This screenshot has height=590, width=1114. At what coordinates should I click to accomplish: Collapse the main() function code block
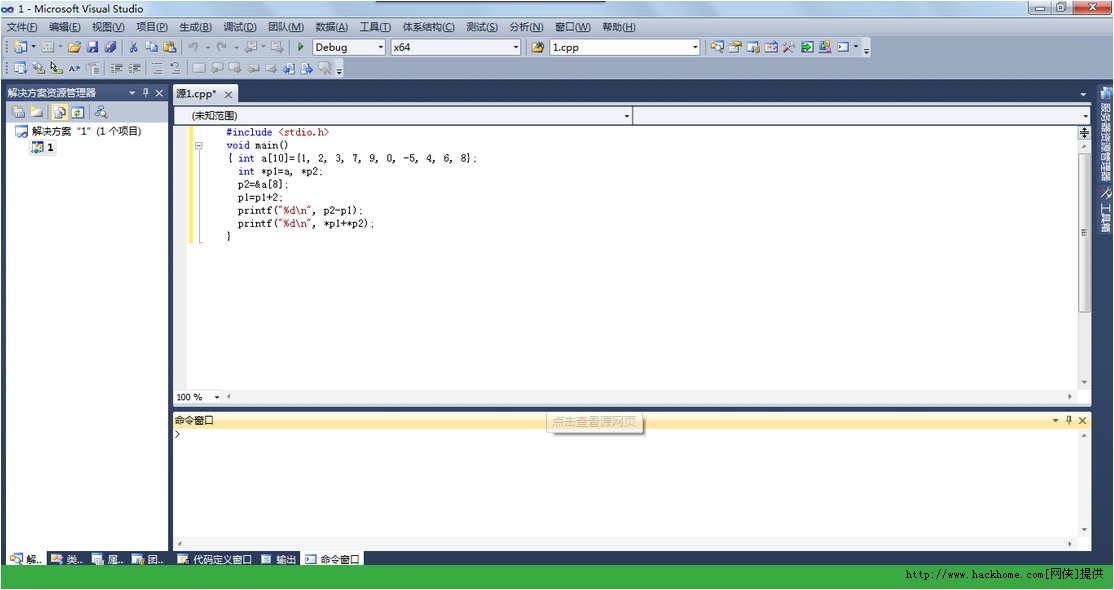coord(198,145)
